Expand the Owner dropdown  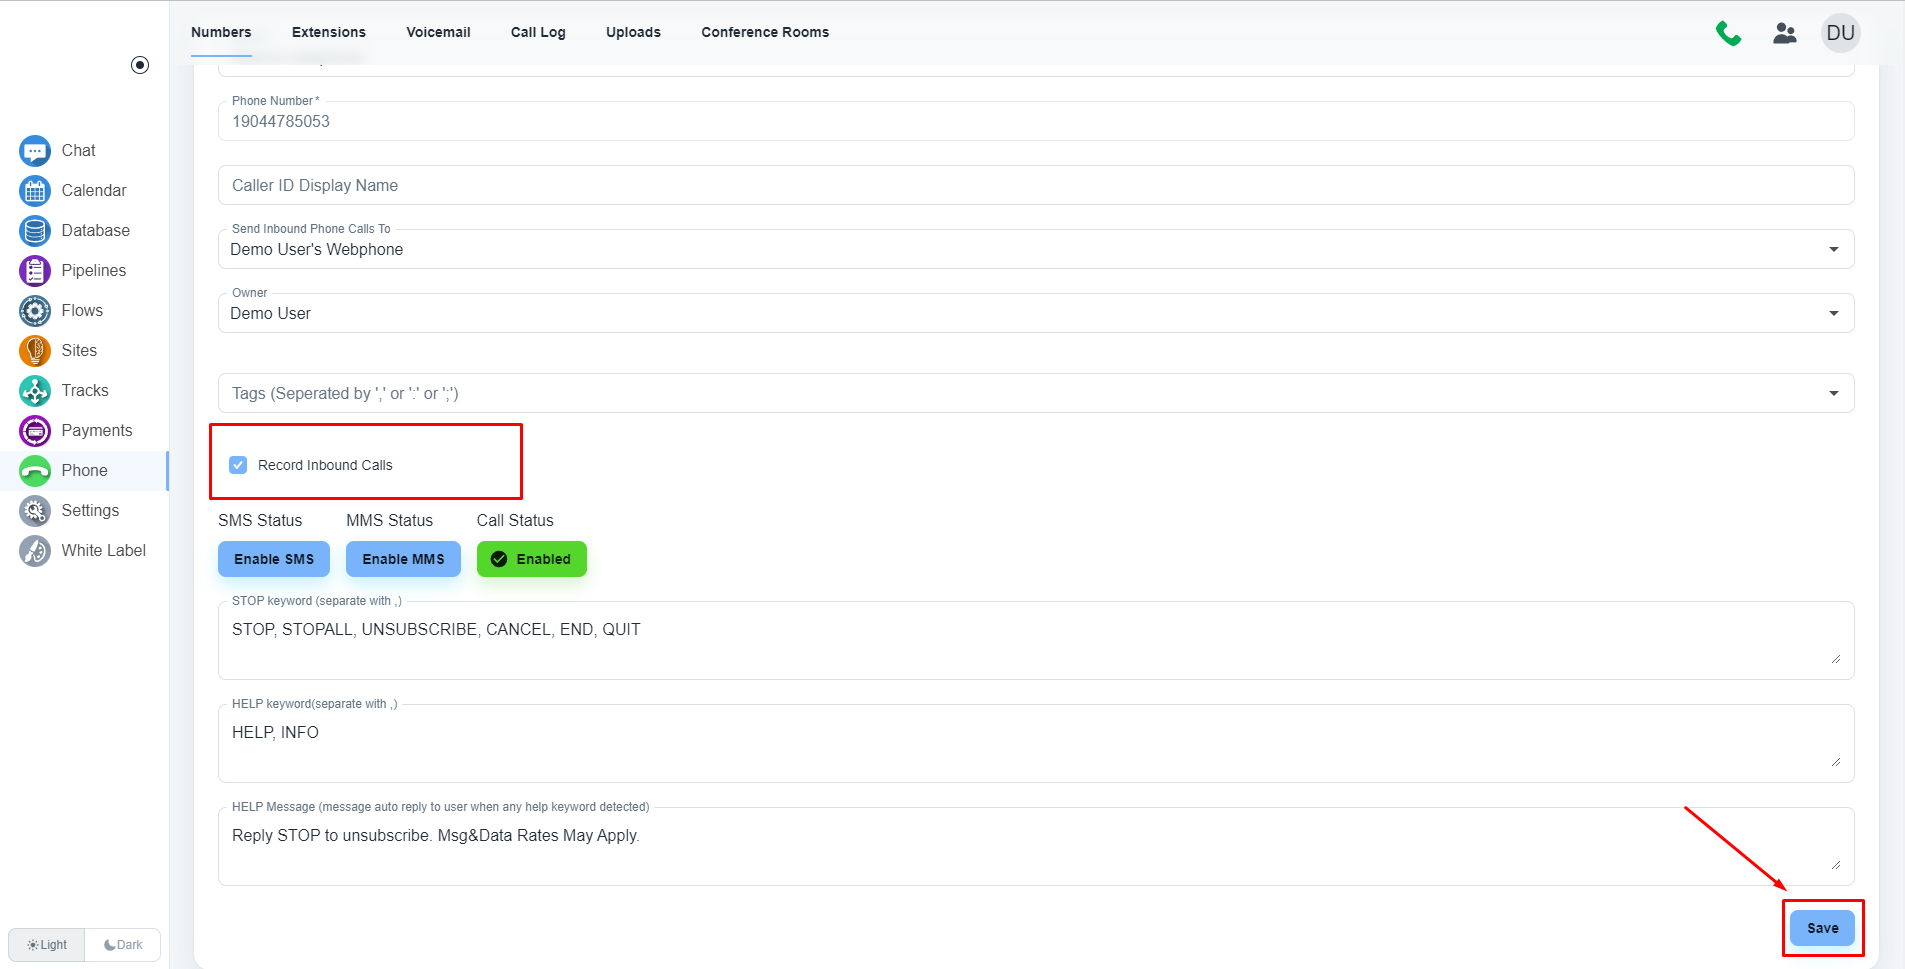[1833, 313]
